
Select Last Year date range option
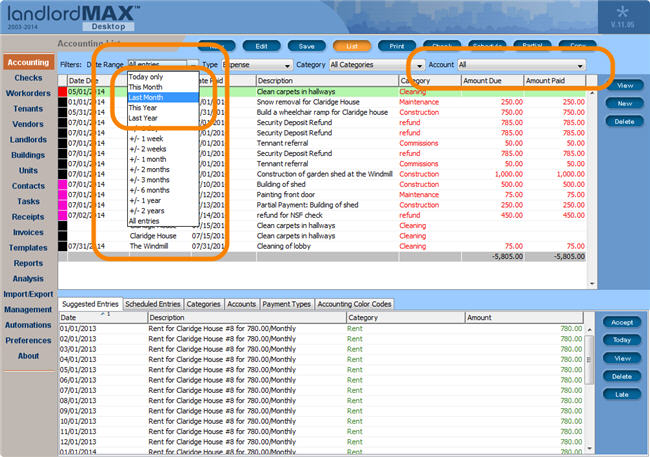(x=163, y=118)
